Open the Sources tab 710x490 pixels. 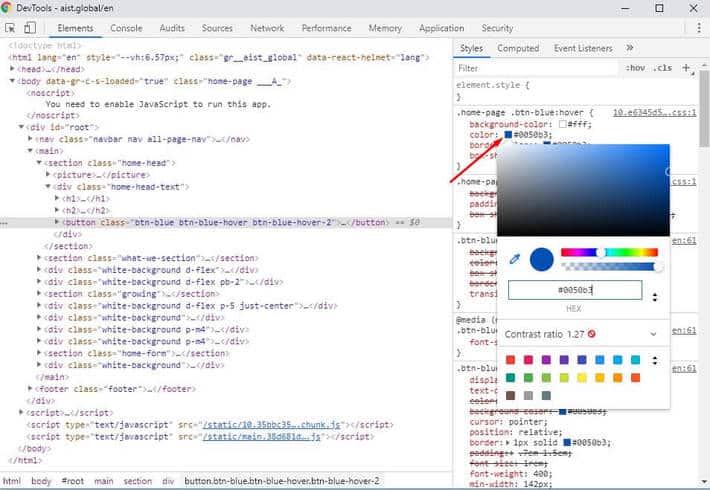[217, 28]
